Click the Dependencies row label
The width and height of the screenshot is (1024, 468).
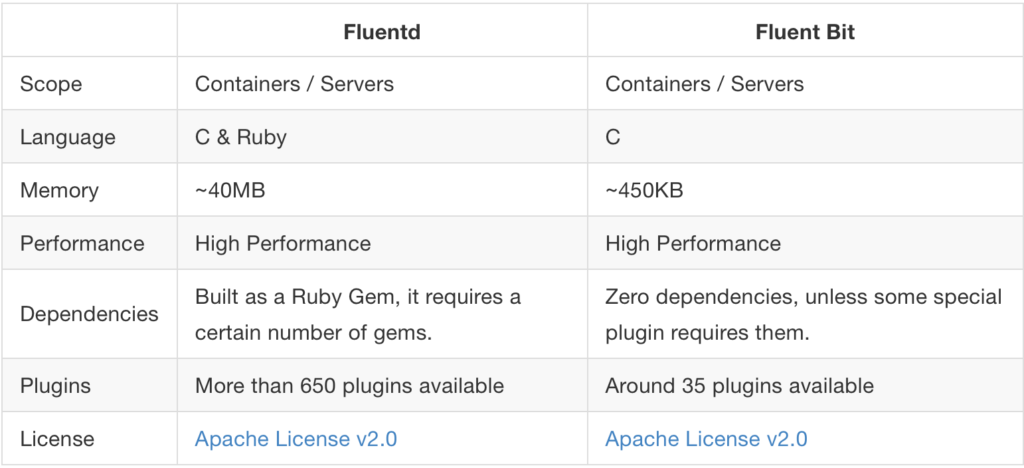coord(89,314)
